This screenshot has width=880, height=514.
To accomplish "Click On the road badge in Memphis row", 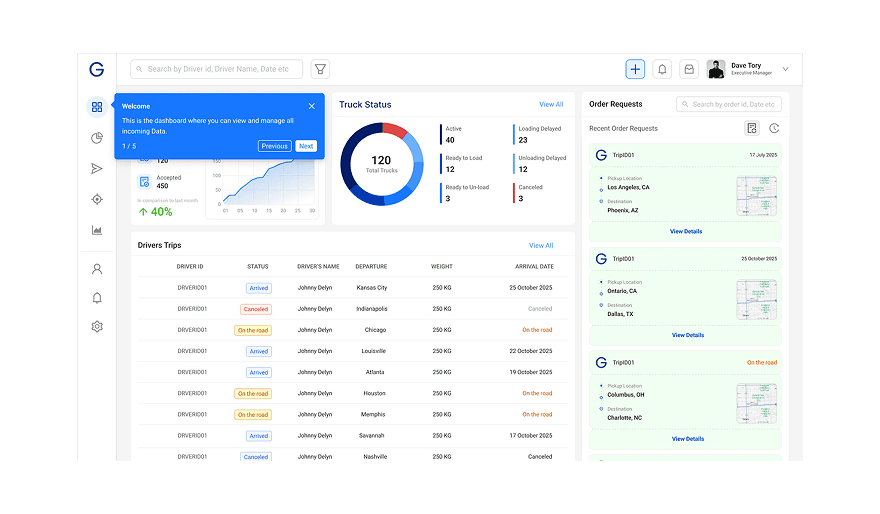I will point(253,415).
